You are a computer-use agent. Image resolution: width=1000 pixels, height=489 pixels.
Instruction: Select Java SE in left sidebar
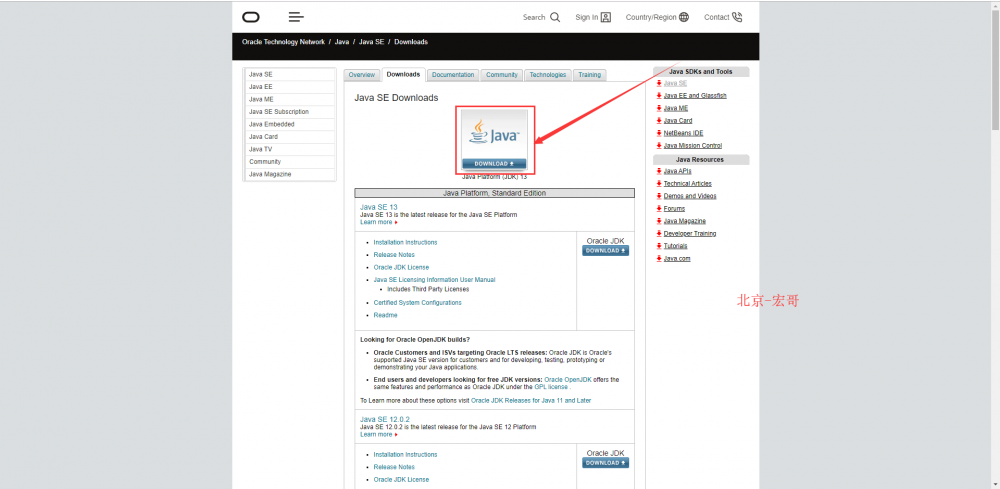pos(290,75)
